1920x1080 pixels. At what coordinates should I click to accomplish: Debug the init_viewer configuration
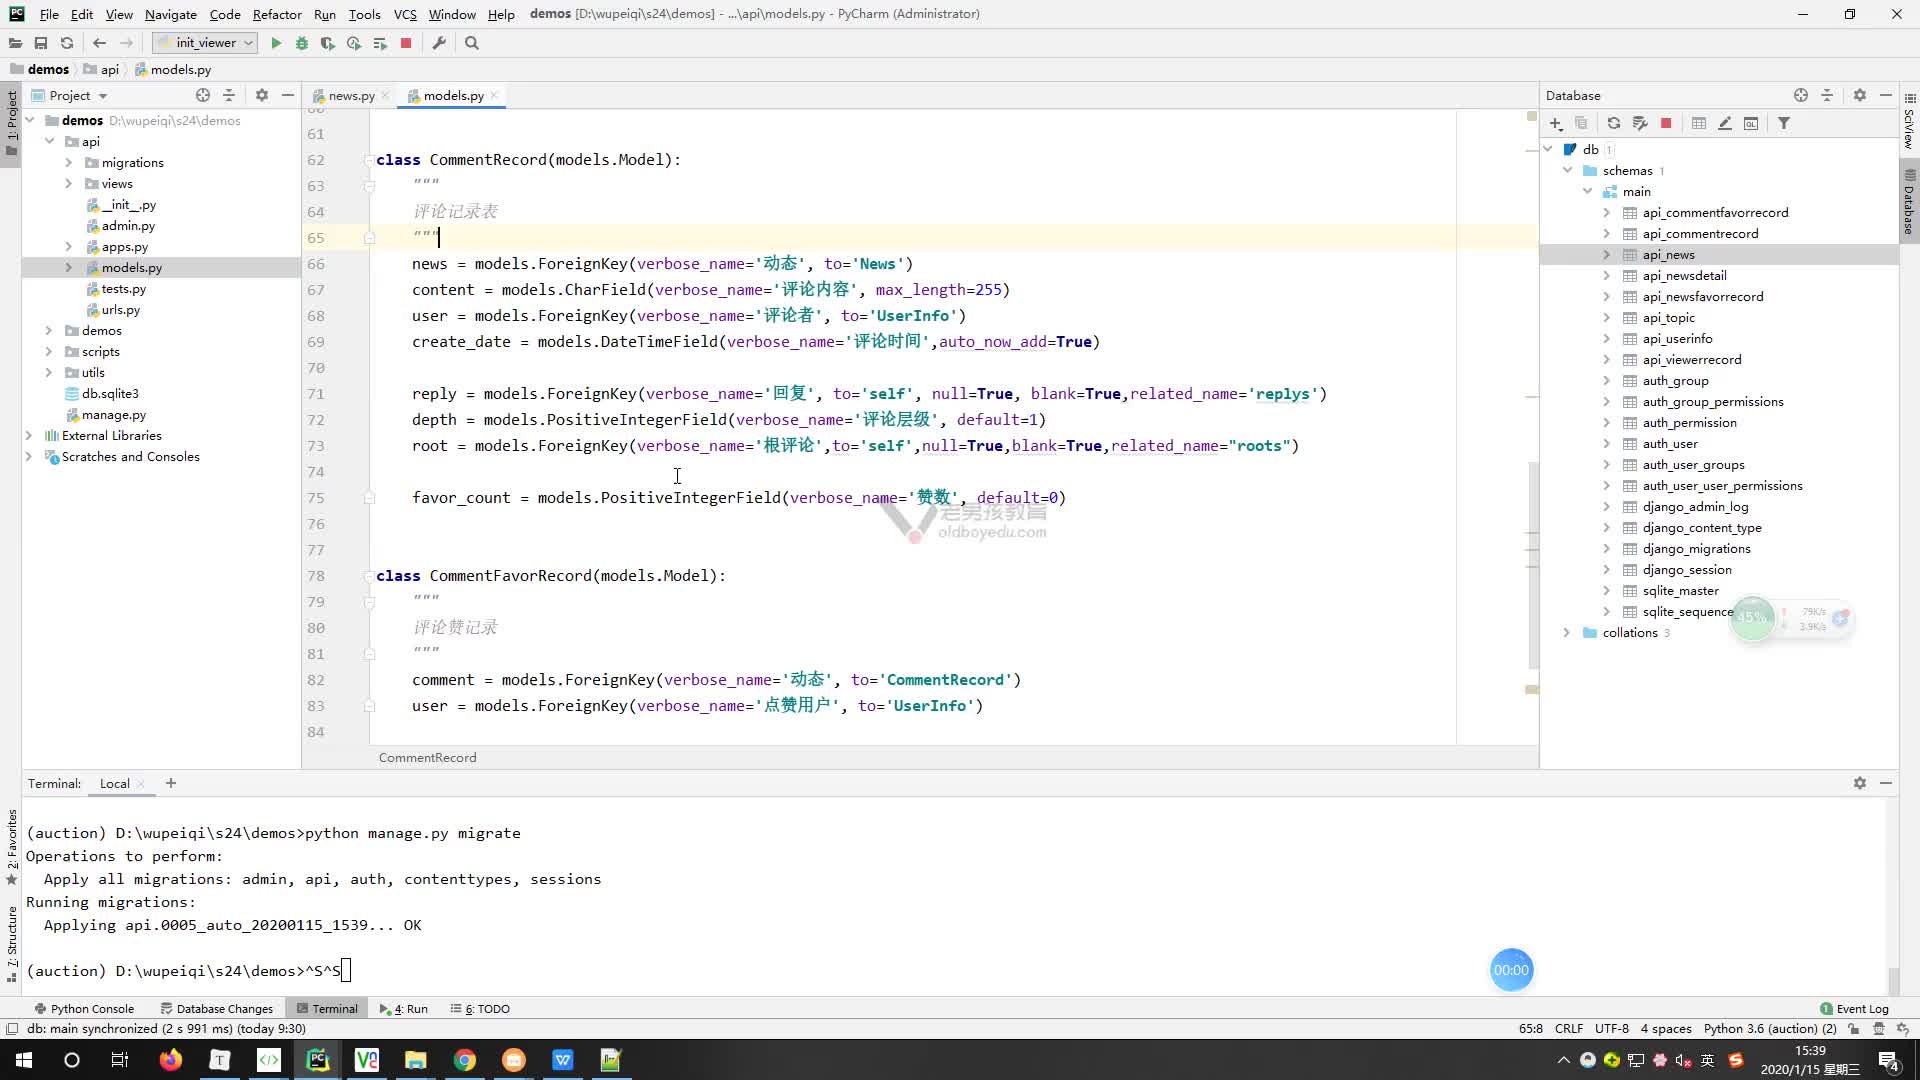coord(302,43)
